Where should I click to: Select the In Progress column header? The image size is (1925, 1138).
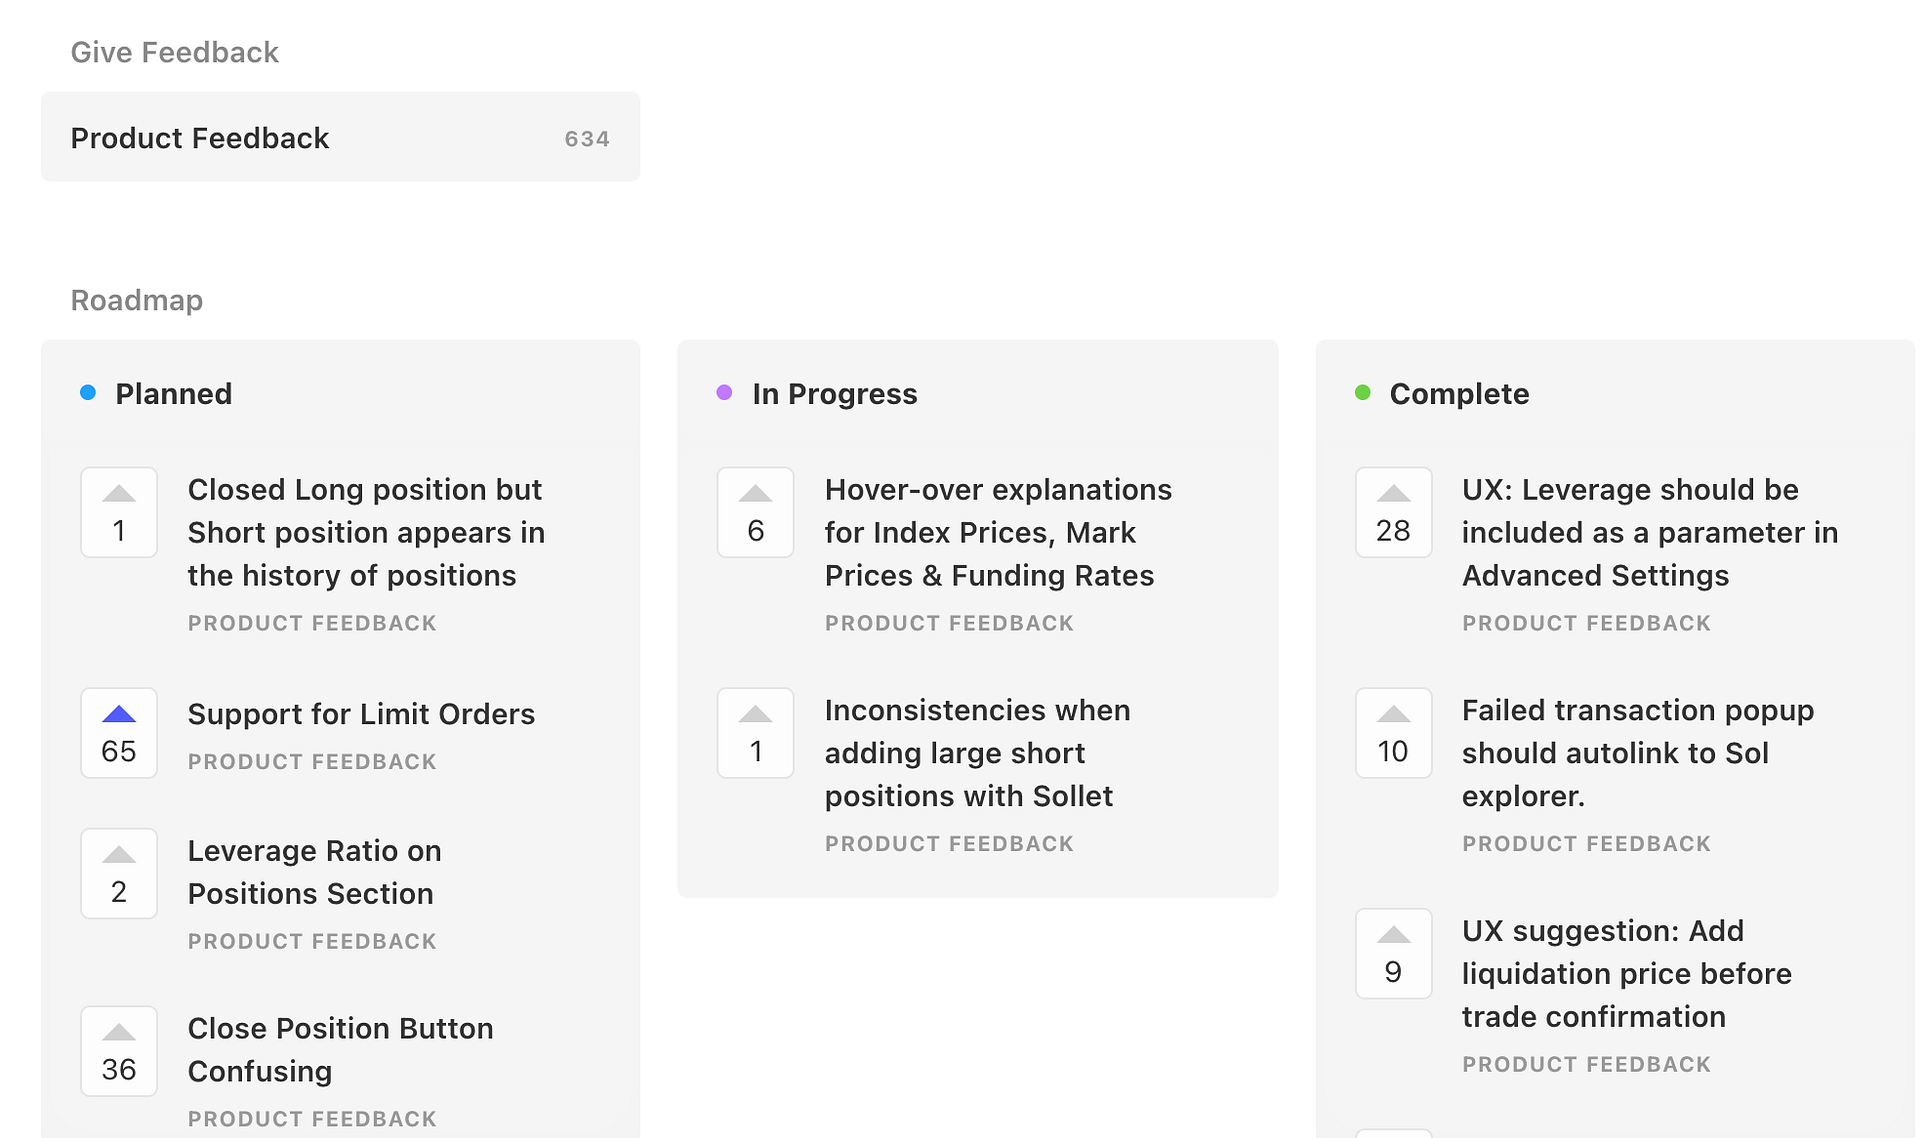pos(834,394)
